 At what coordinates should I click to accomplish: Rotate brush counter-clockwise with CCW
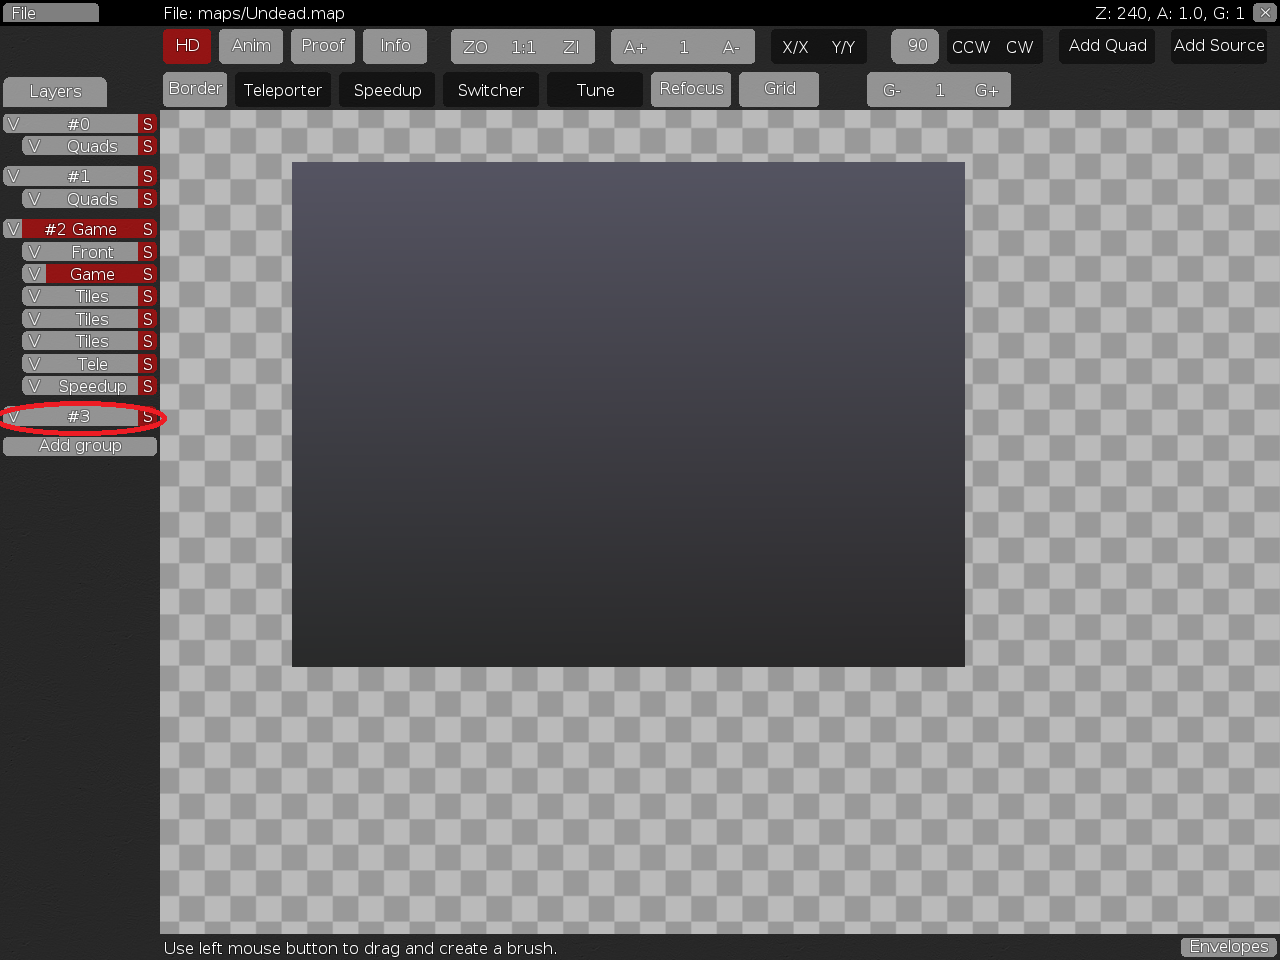(x=970, y=47)
